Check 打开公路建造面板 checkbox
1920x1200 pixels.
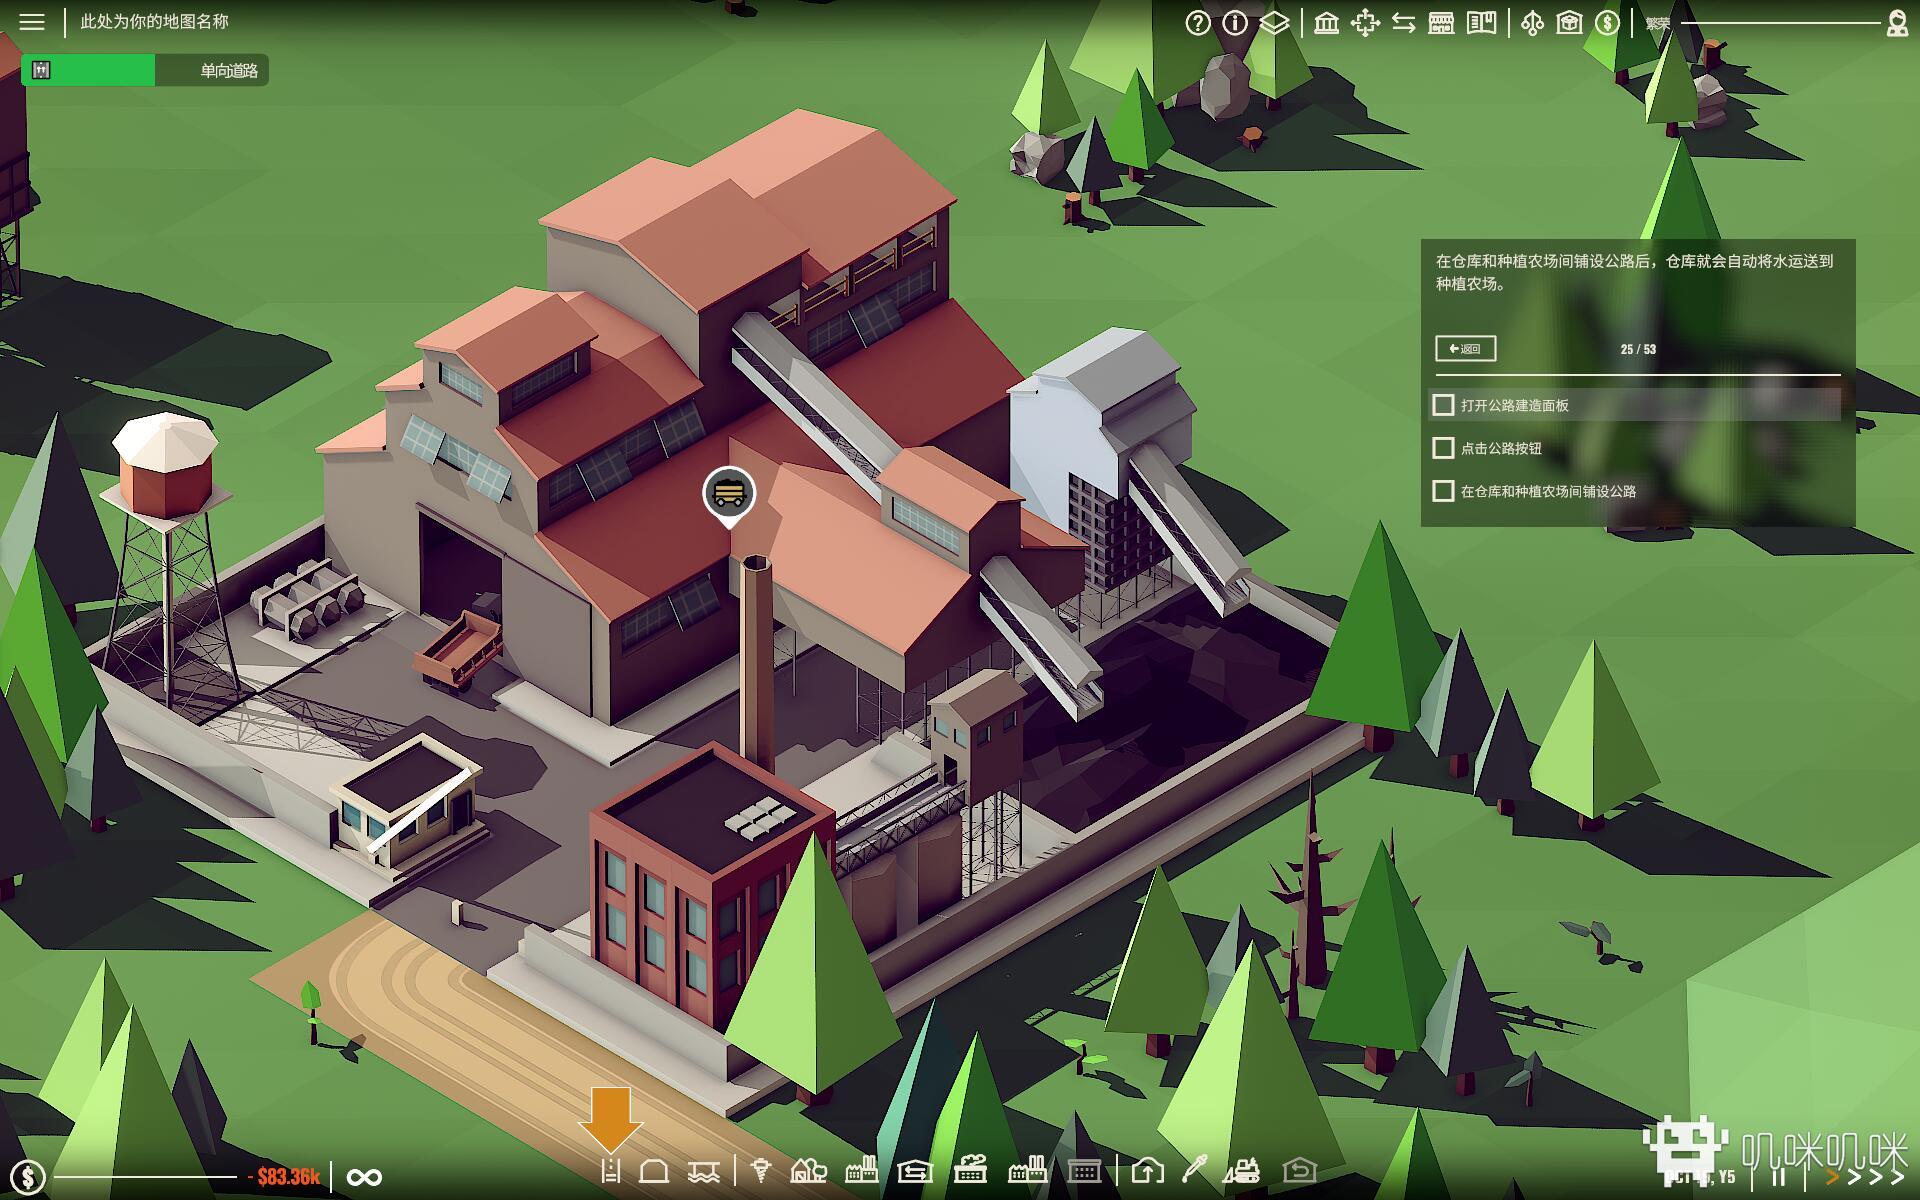point(1443,405)
